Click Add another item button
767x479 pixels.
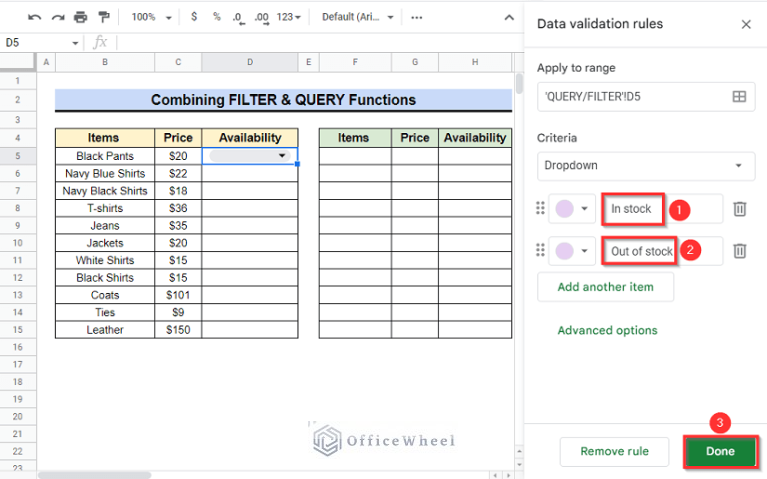[x=606, y=287]
